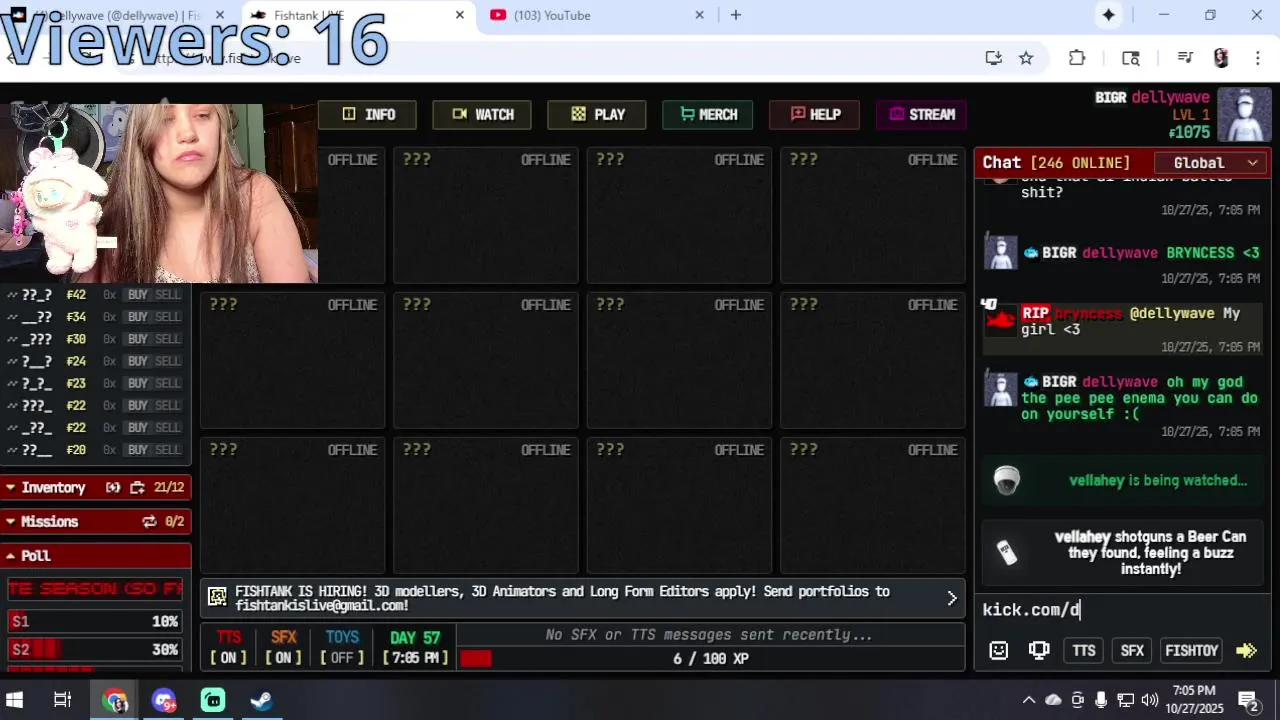The height and width of the screenshot is (720, 1280).
Task: Click @dellywave mention in bryncess message
Action: click(1172, 314)
